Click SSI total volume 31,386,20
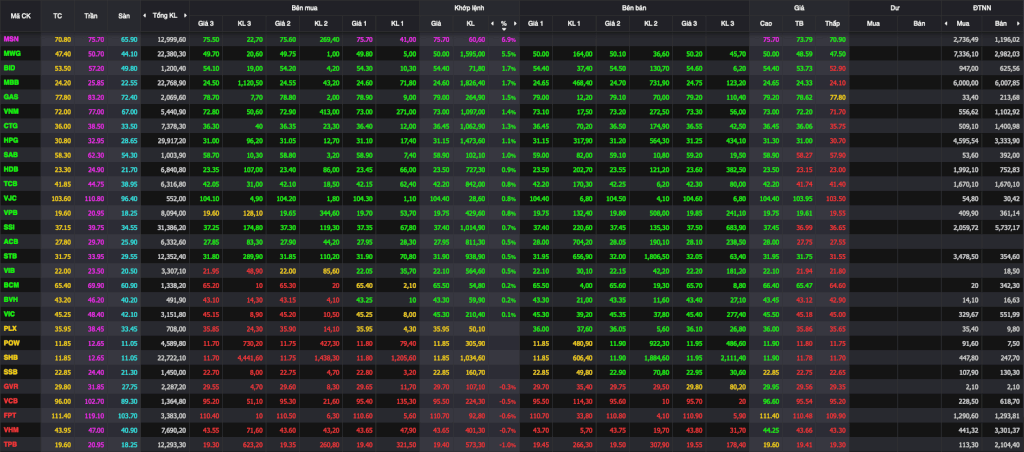Screen dimensions: 1024x452 click(172, 227)
